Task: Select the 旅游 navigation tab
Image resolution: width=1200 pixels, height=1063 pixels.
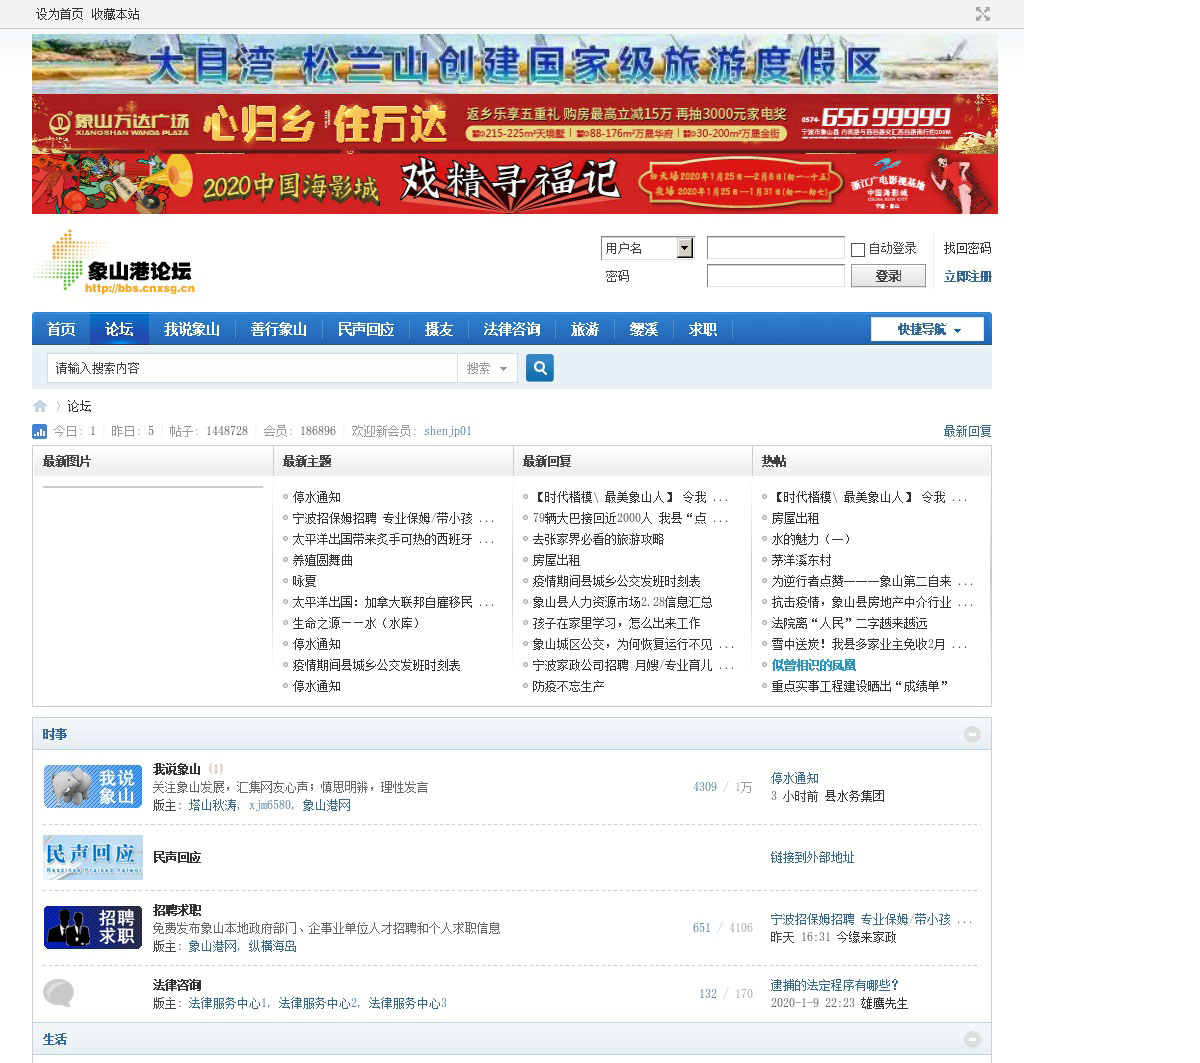Action: (584, 329)
